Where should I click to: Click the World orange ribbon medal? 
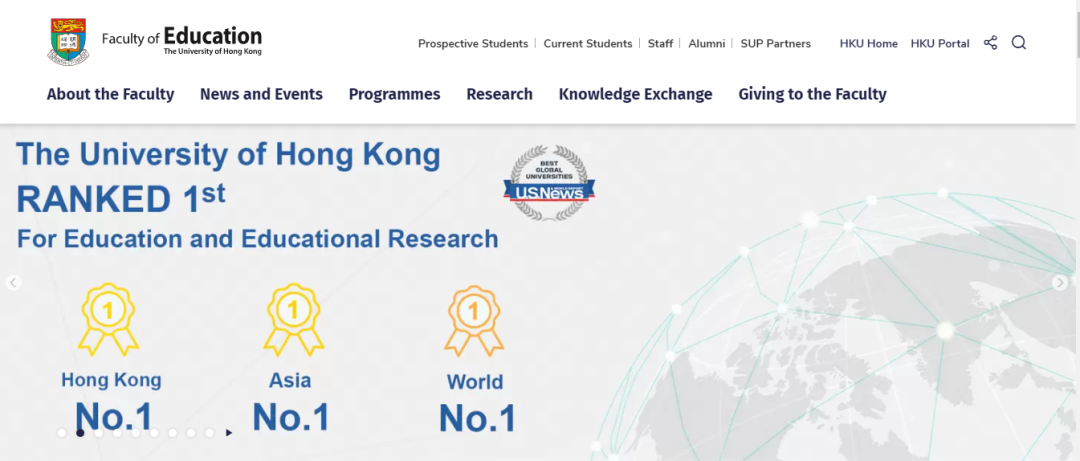coord(474,320)
